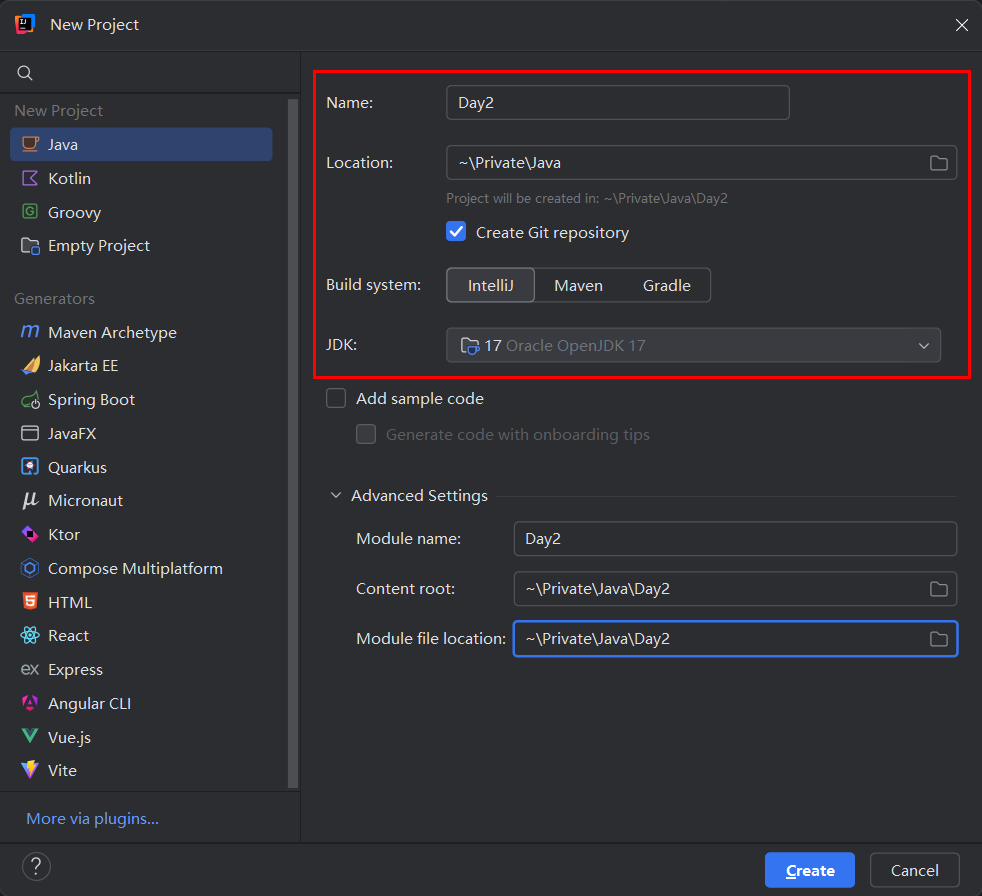
Task: Select Maven build system
Action: click(578, 286)
